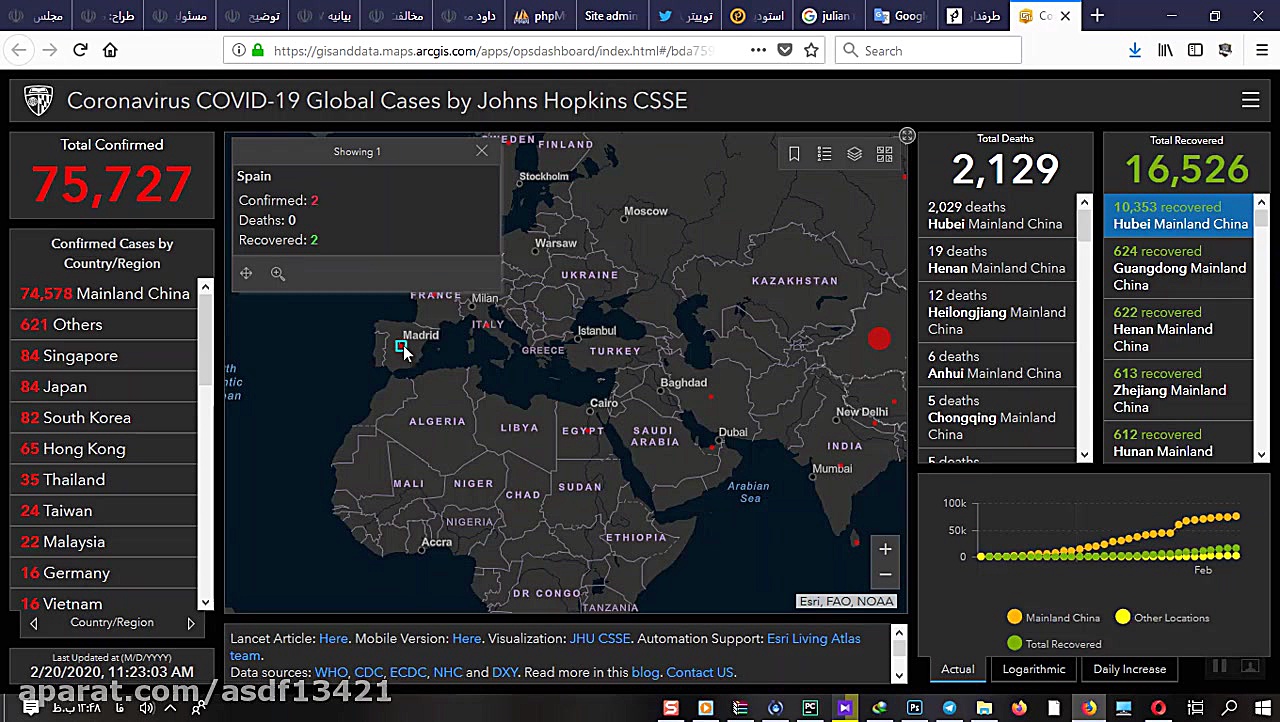Open the dashboard hamburger menu

[x=1250, y=100]
